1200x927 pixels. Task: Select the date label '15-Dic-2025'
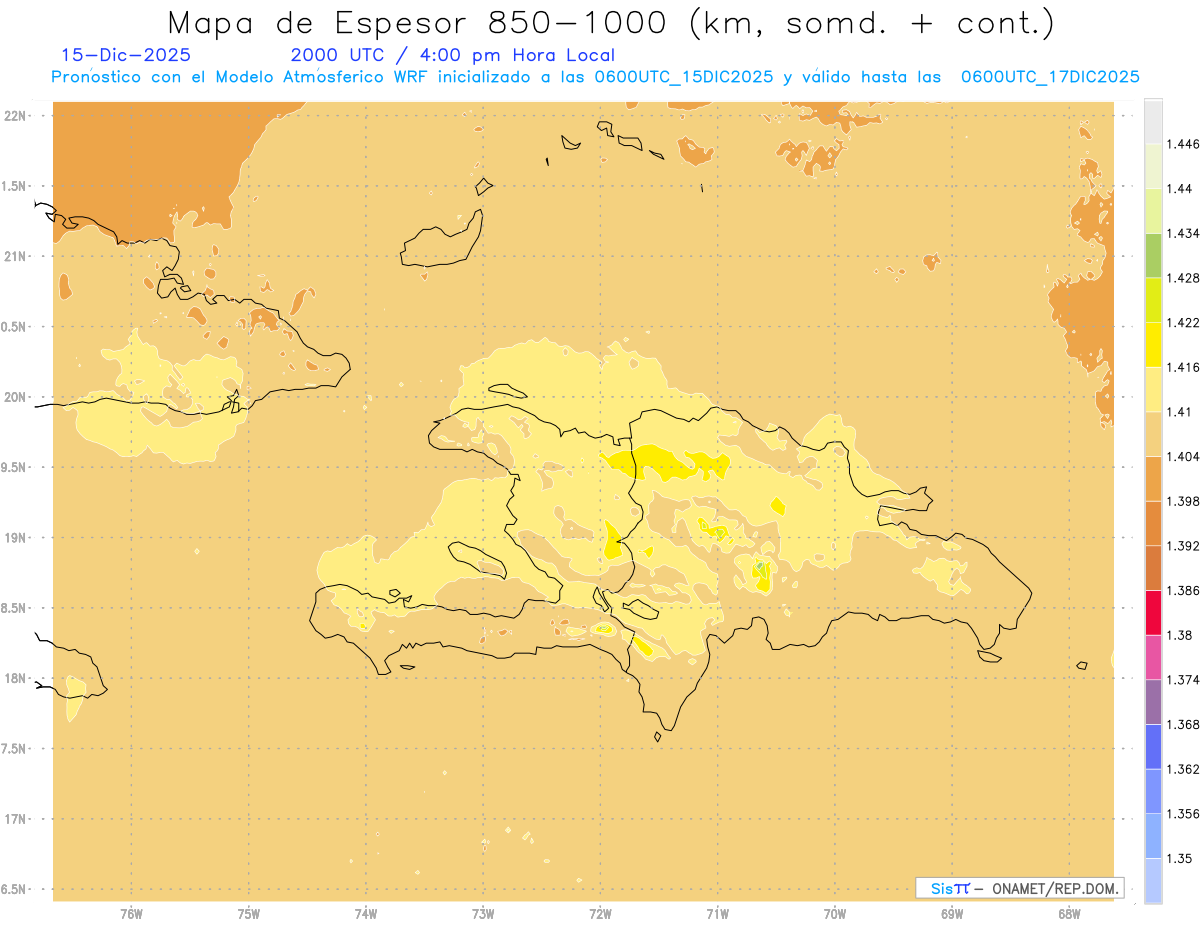tap(127, 56)
